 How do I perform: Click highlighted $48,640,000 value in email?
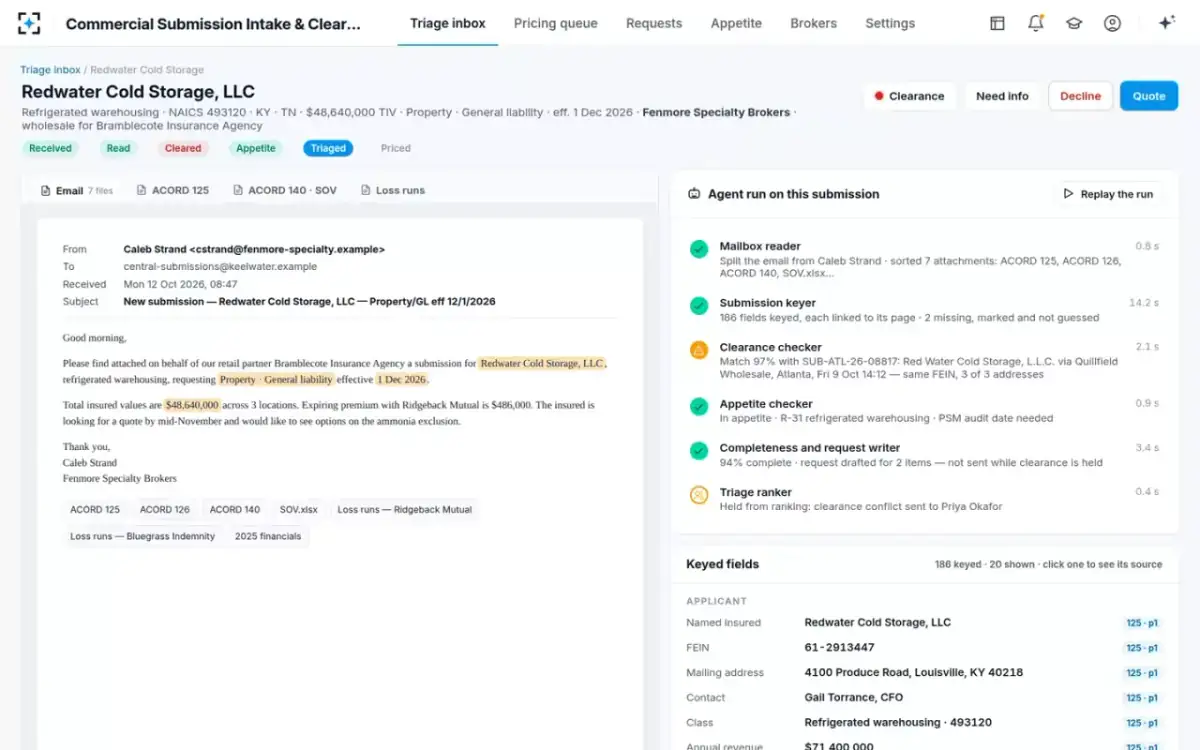tap(192, 405)
